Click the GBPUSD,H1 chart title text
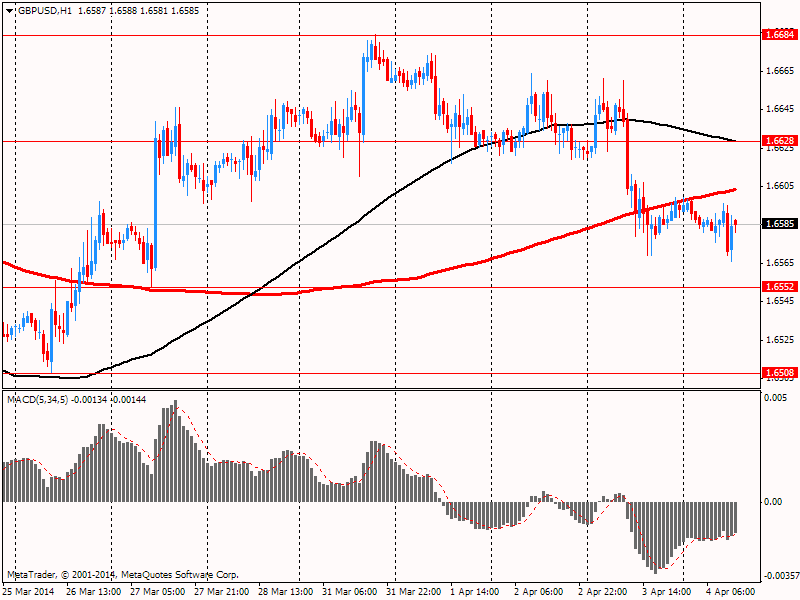The height and width of the screenshot is (600, 800). (x=45, y=11)
